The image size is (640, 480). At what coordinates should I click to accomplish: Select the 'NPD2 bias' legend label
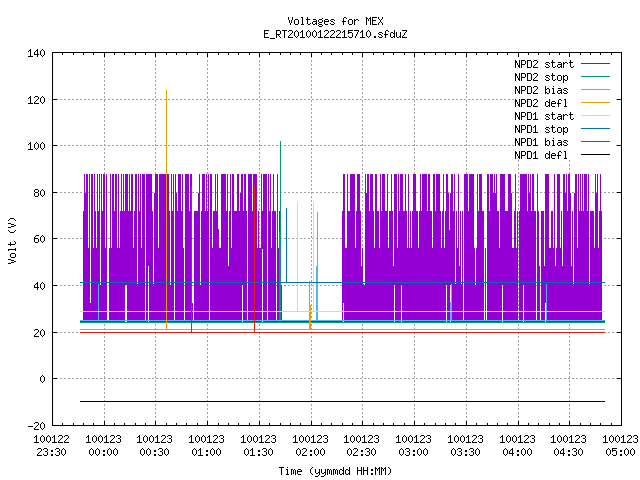click(541, 90)
